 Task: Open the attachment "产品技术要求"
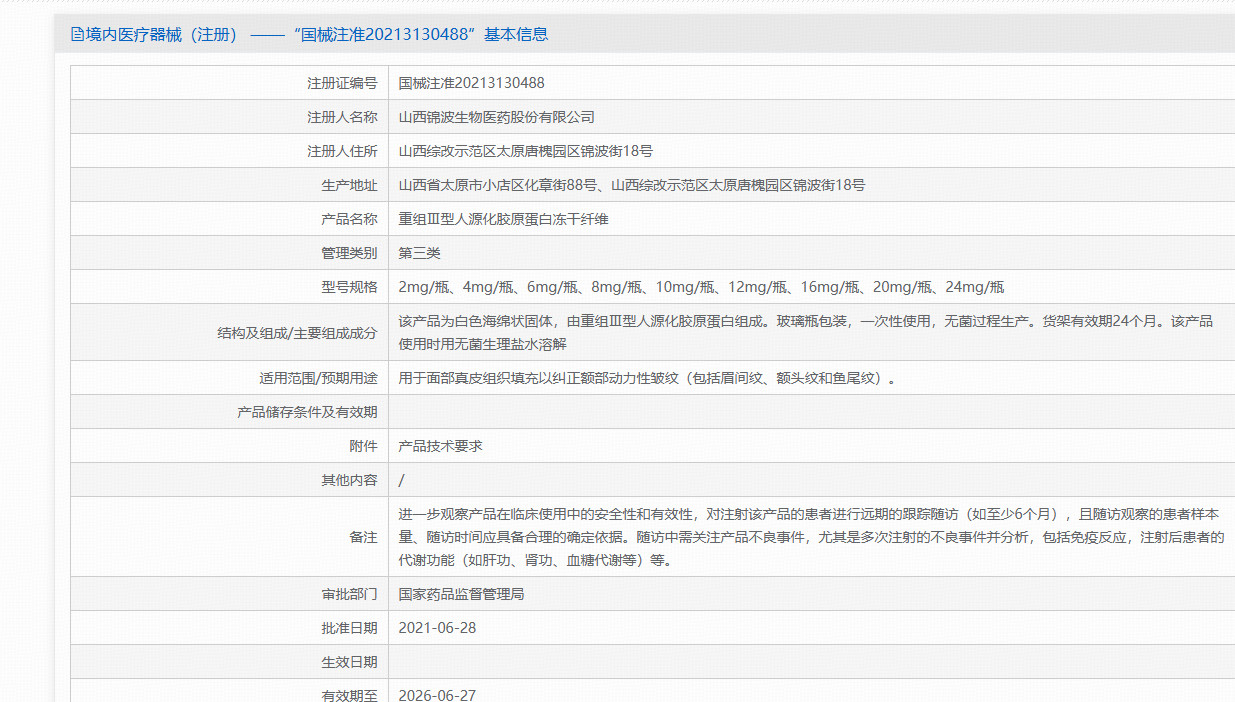tap(441, 445)
